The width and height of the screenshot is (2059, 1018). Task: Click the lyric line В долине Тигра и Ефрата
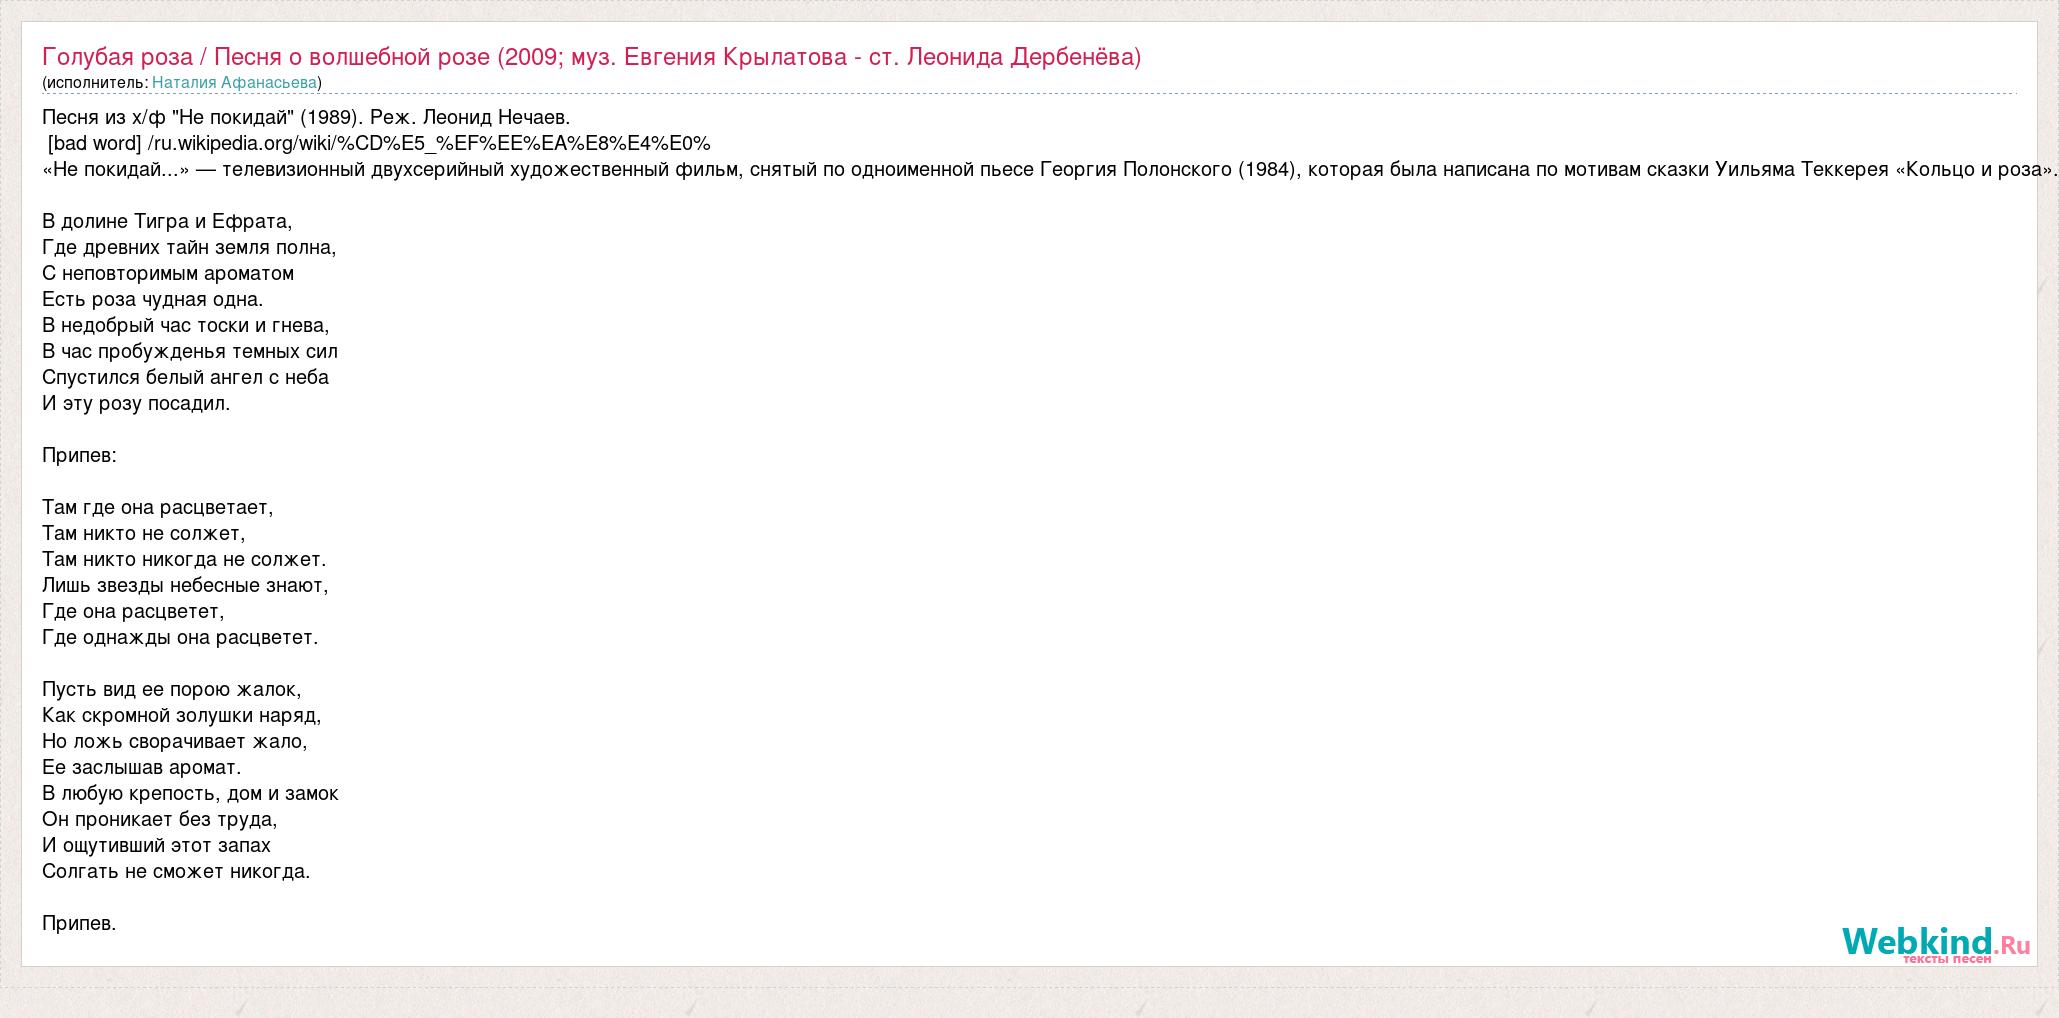[x=167, y=221]
